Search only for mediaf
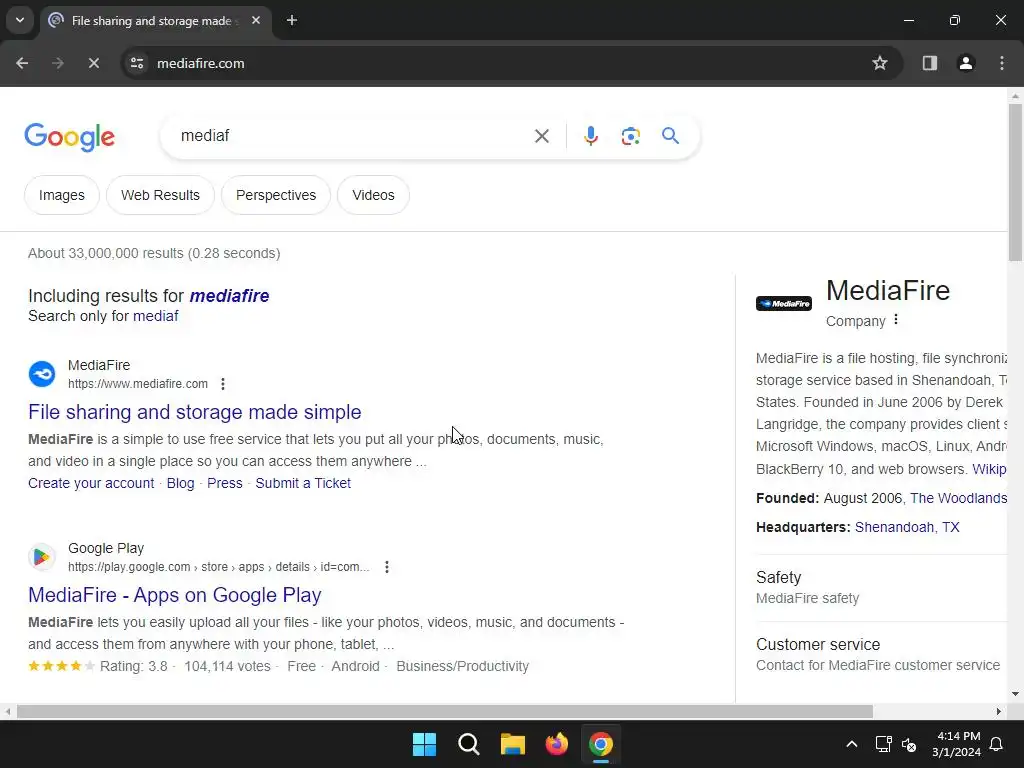Screen dimensions: 1024x768 (155, 316)
